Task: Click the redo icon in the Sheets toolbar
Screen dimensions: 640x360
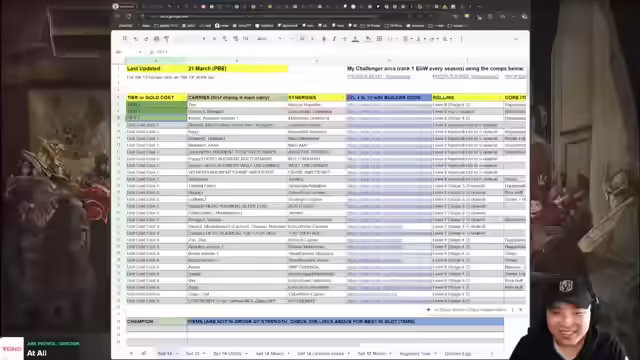Action: 146,39
